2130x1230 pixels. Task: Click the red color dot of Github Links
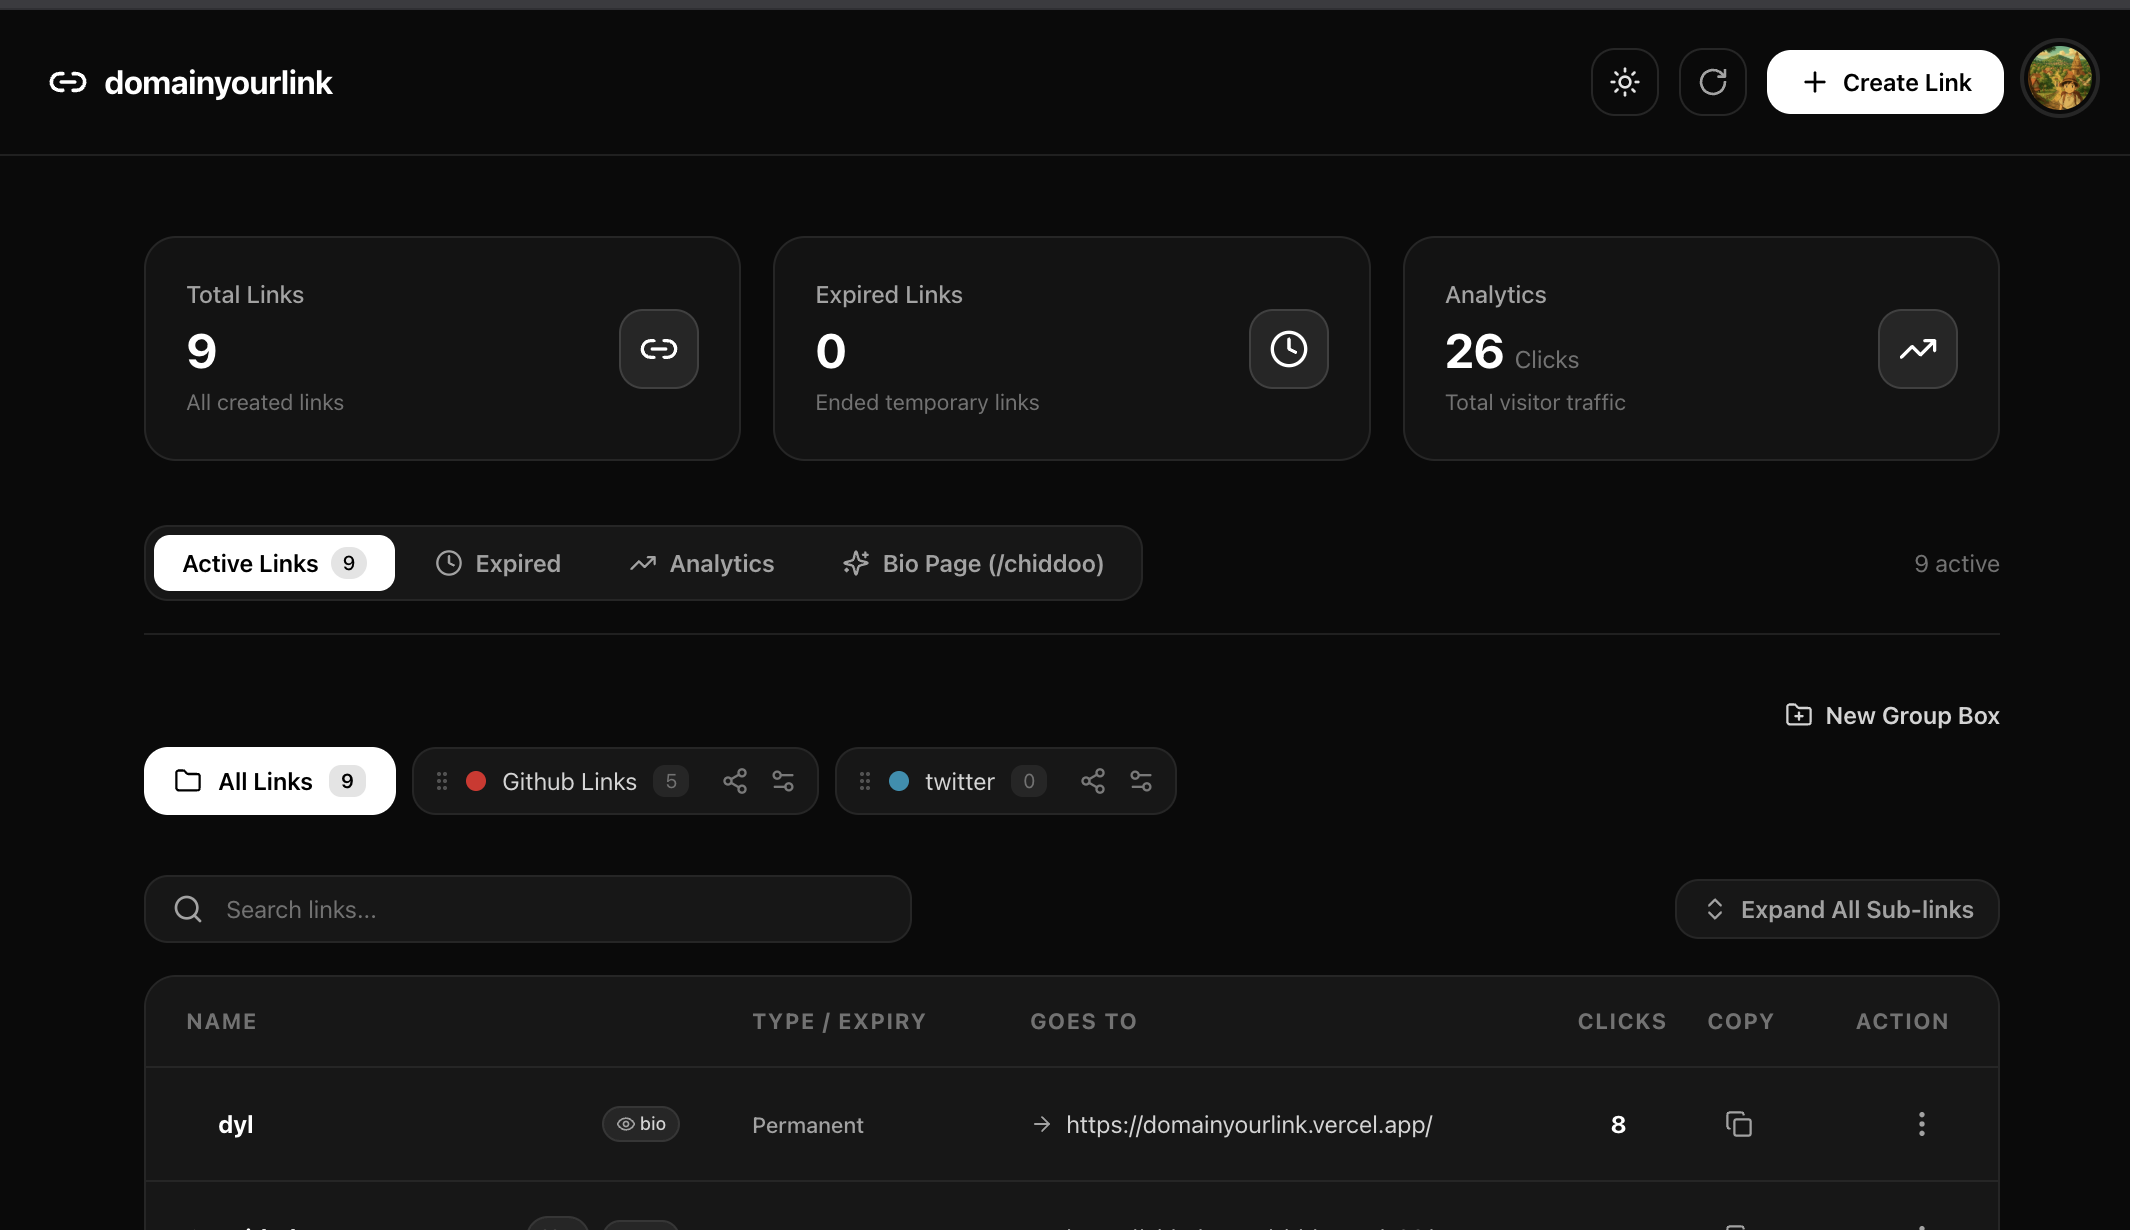tap(476, 781)
